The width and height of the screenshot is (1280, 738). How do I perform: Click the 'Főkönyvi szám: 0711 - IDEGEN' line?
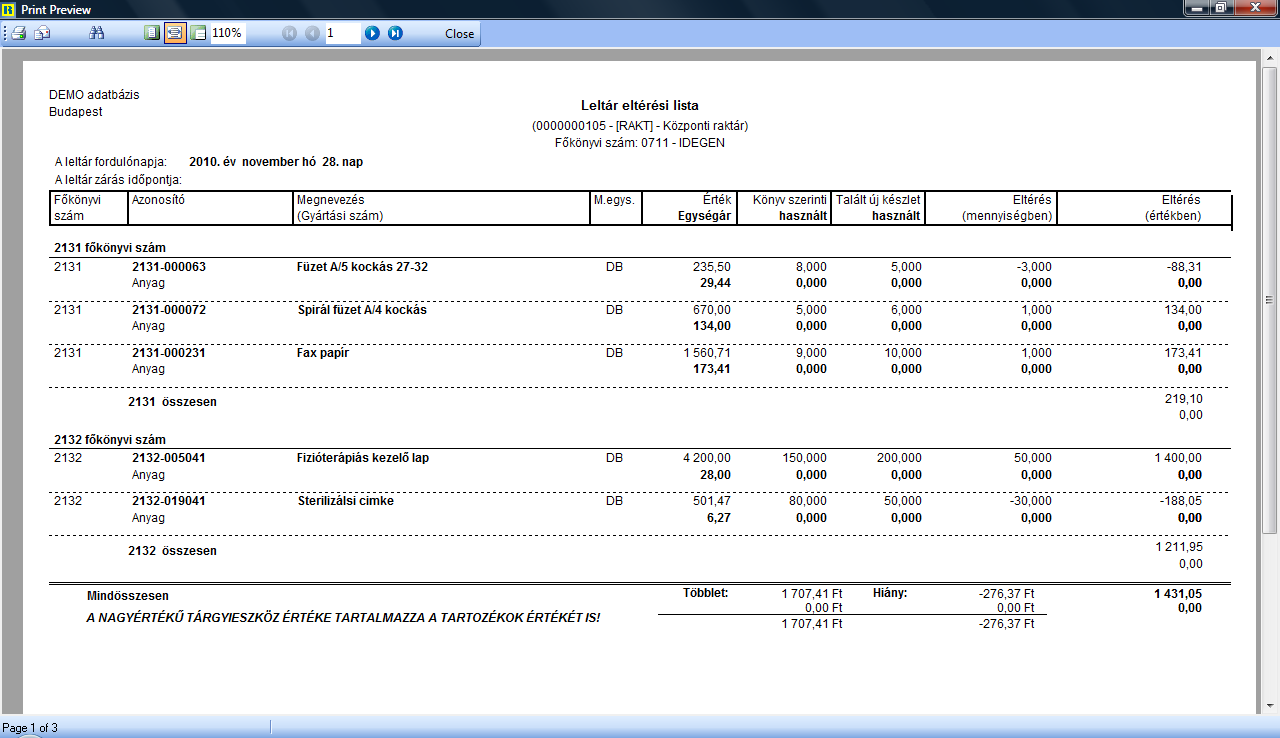640,143
